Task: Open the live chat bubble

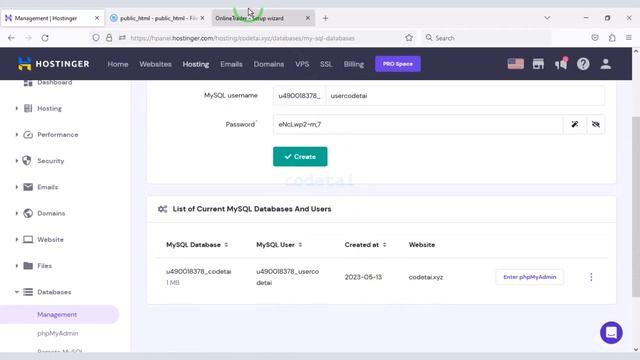Action: pyautogui.click(x=611, y=333)
